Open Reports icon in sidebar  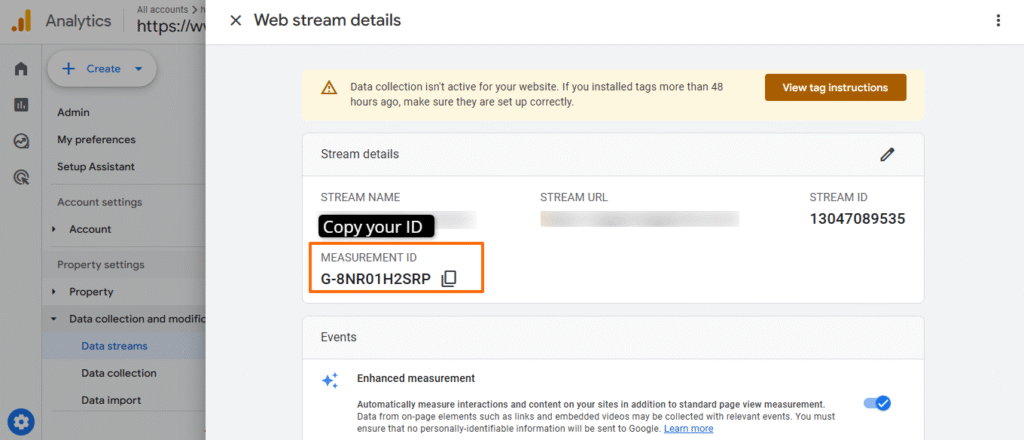tap(21, 105)
